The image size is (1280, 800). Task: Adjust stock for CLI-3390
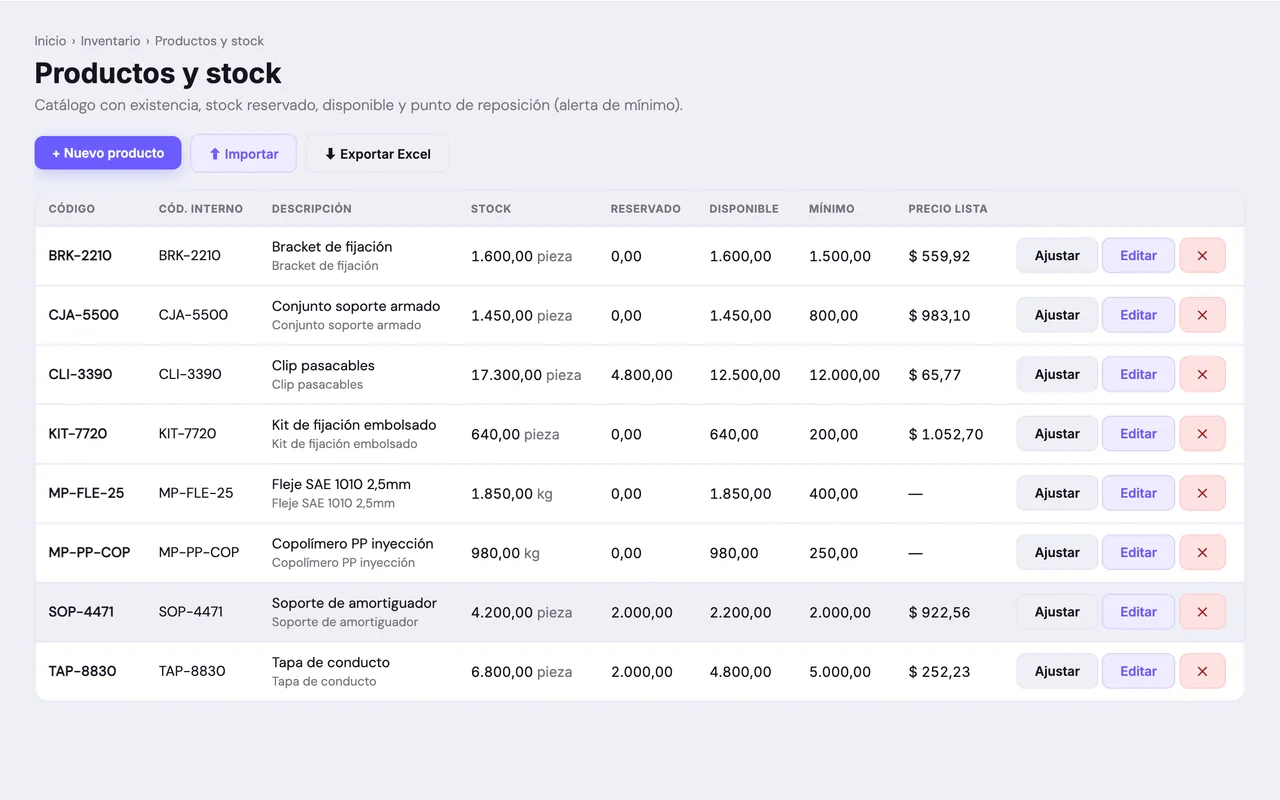pos(1057,375)
